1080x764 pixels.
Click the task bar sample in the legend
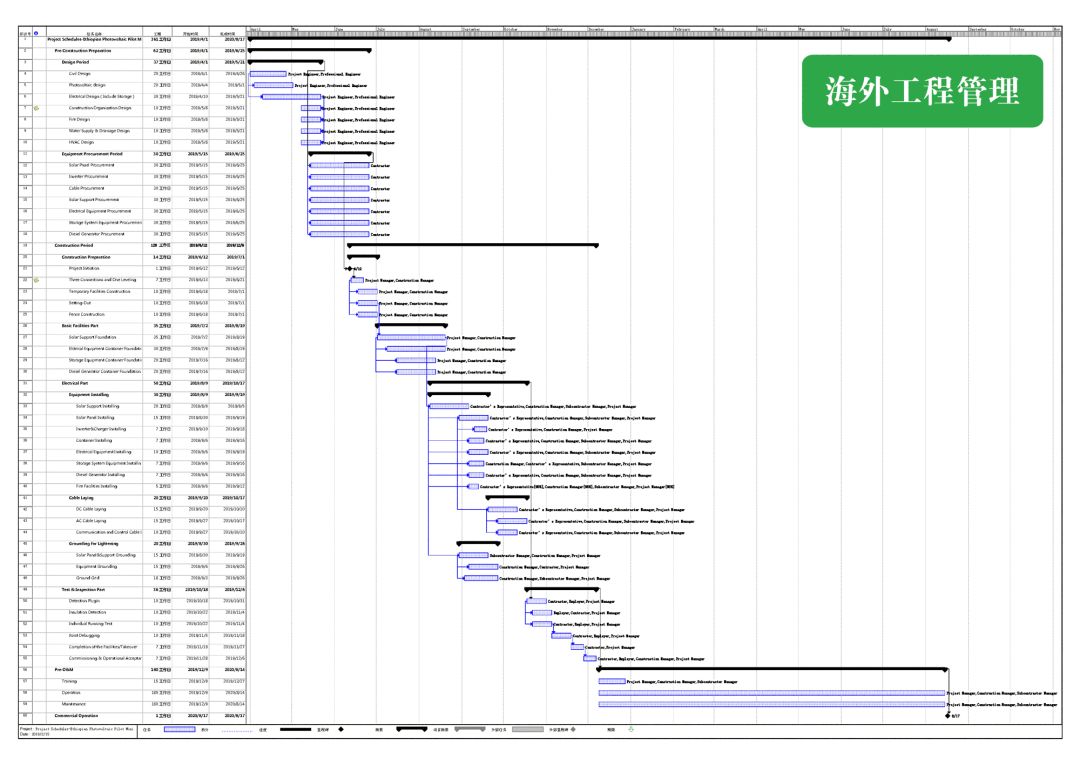tap(179, 729)
